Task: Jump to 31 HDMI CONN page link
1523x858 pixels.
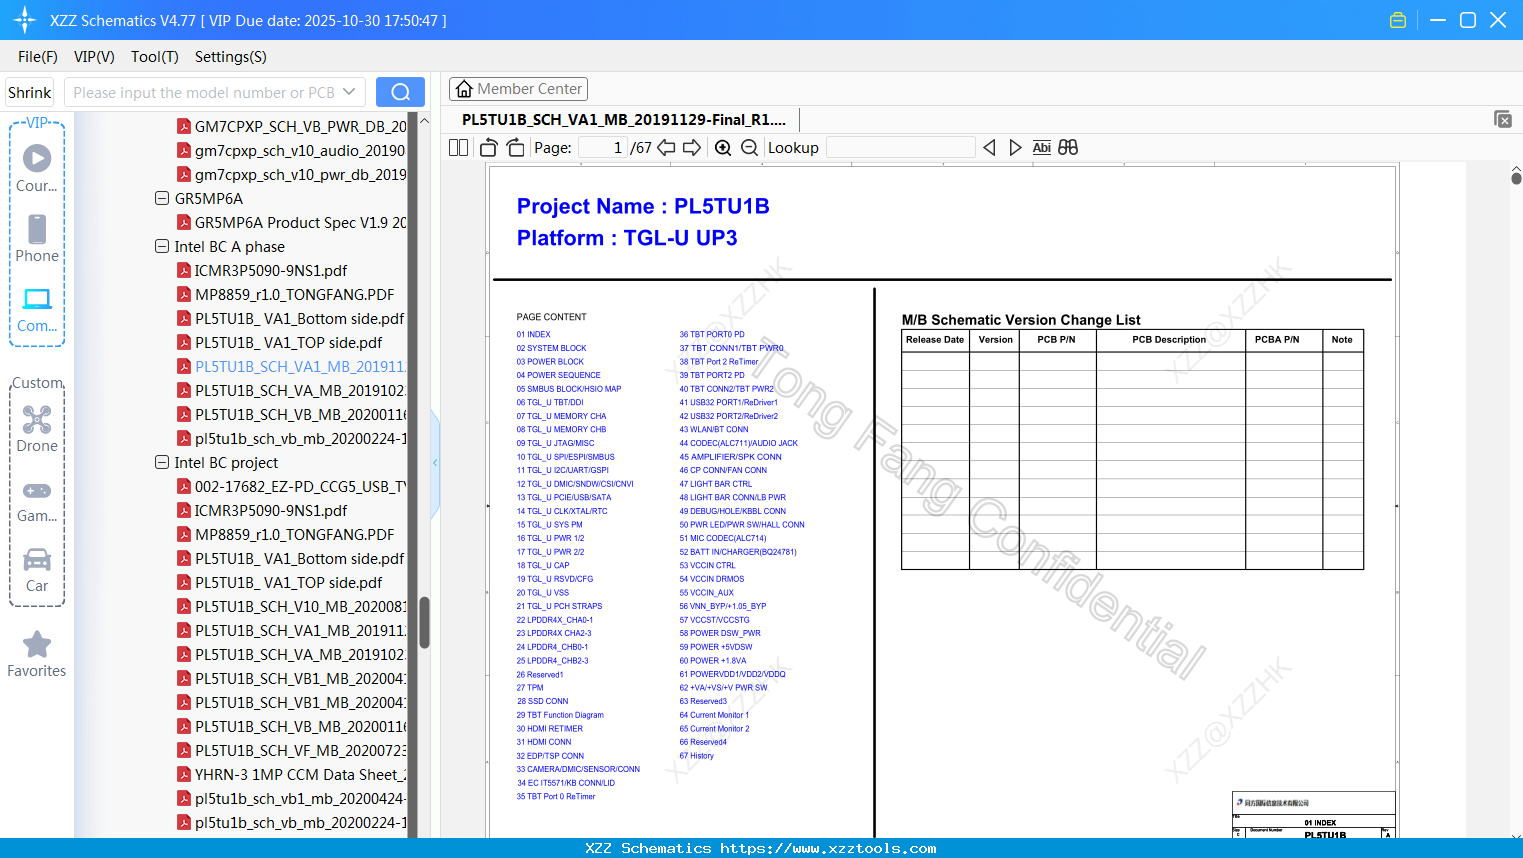Action: pos(544,742)
